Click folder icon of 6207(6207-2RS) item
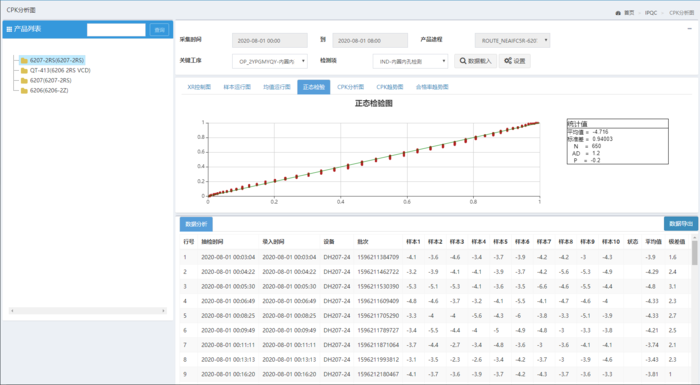Viewport: 700px width, 385px height. pyautogui.click(x=24, y=80)
